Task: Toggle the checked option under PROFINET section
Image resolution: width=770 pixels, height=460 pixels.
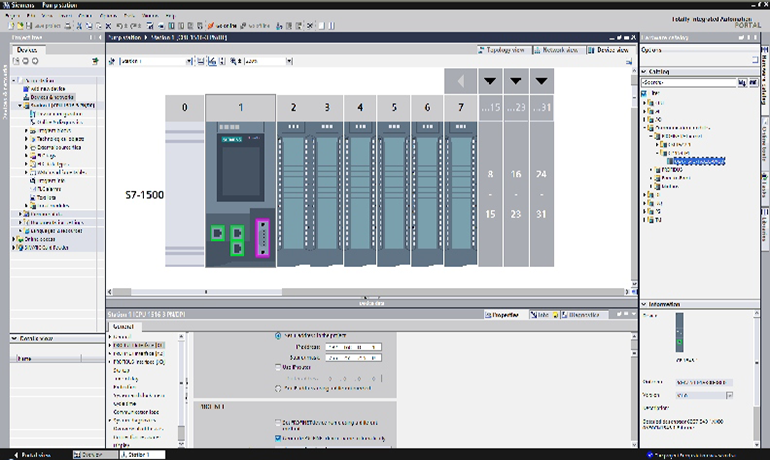Action: pos(277,437)
